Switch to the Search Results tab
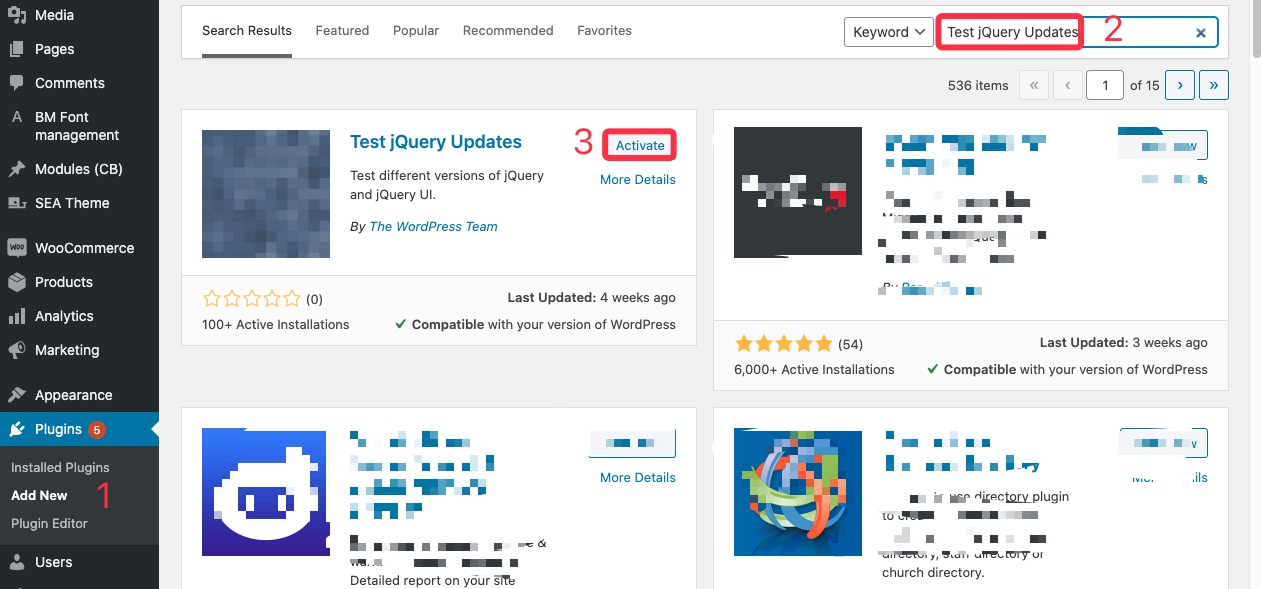 (x=247, y=31)
